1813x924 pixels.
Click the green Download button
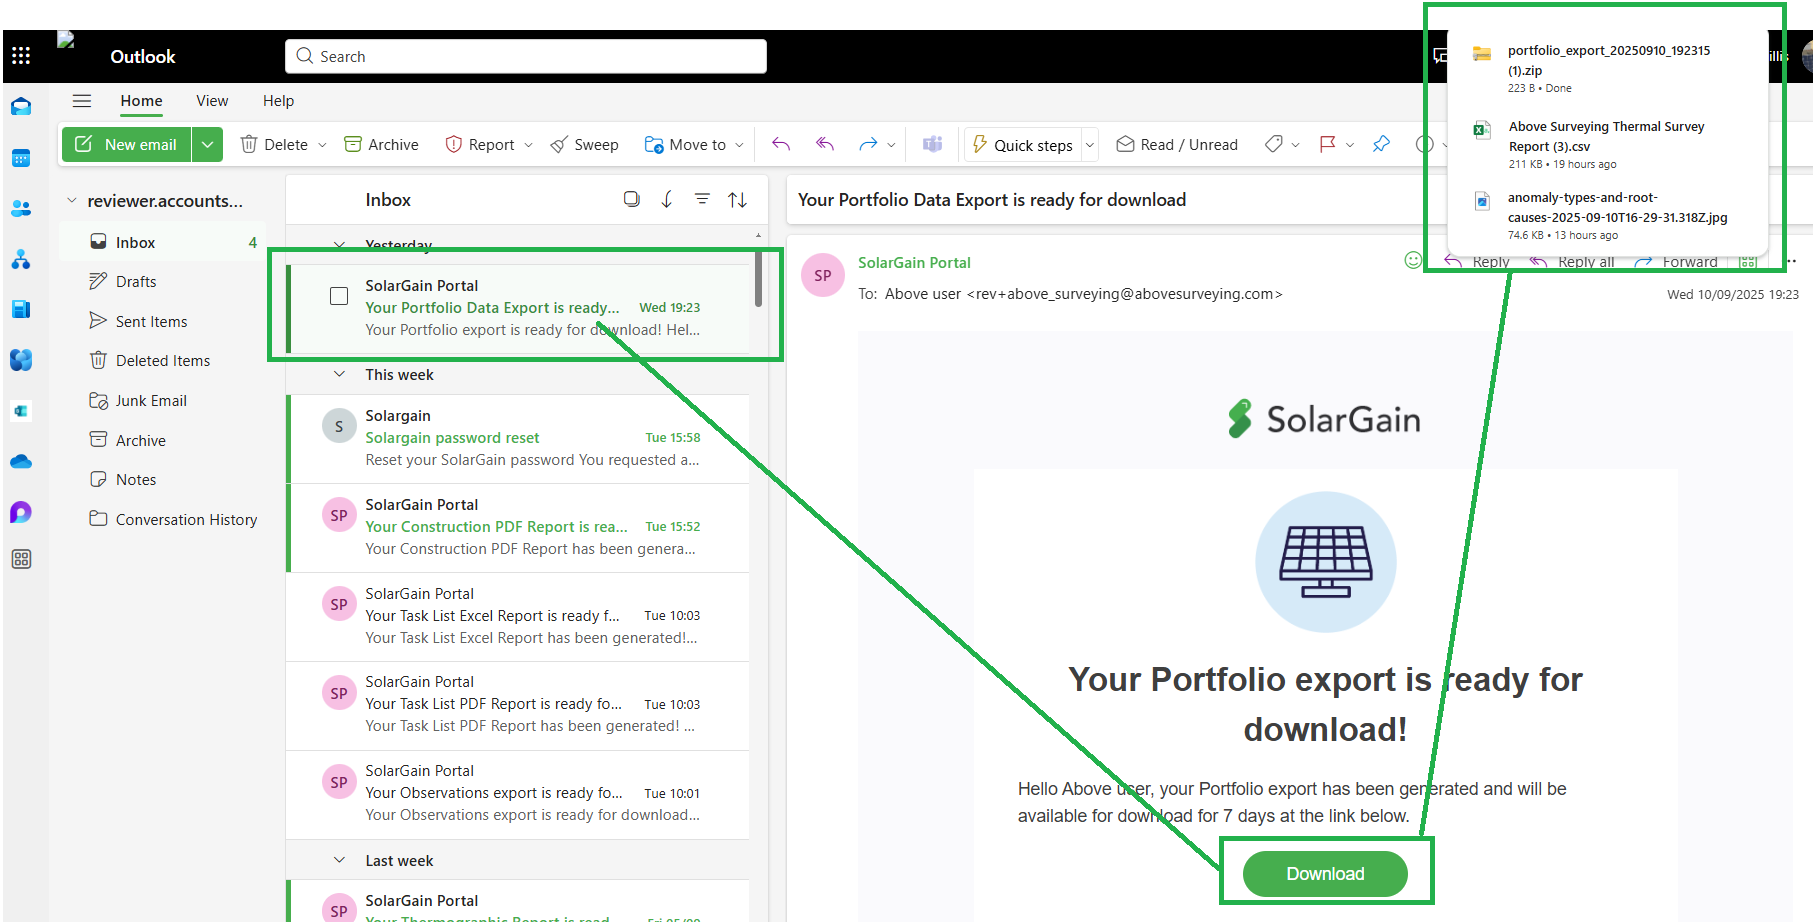(x=1325, y=874)
